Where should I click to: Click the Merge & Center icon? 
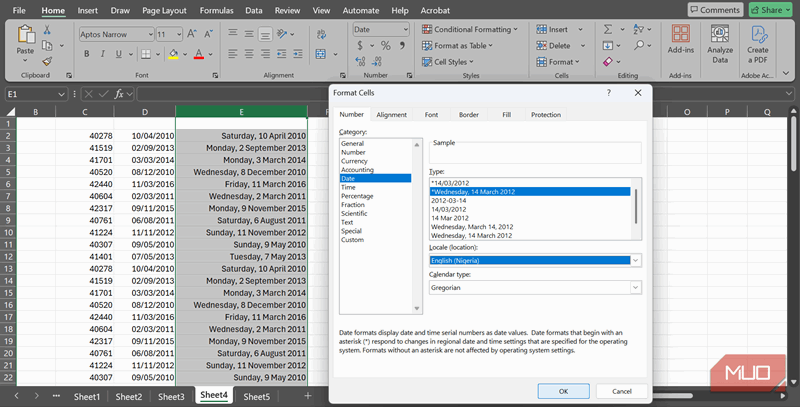coord(321,54)
